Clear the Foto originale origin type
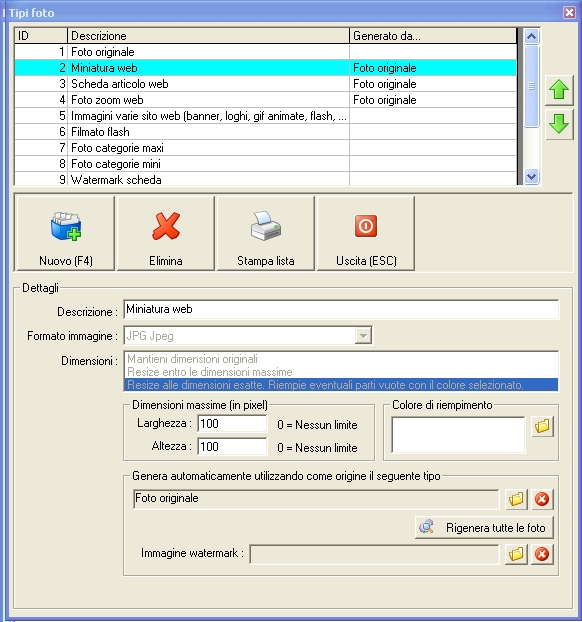Viewport: 582px width, 622px height. tap(542, 499)
